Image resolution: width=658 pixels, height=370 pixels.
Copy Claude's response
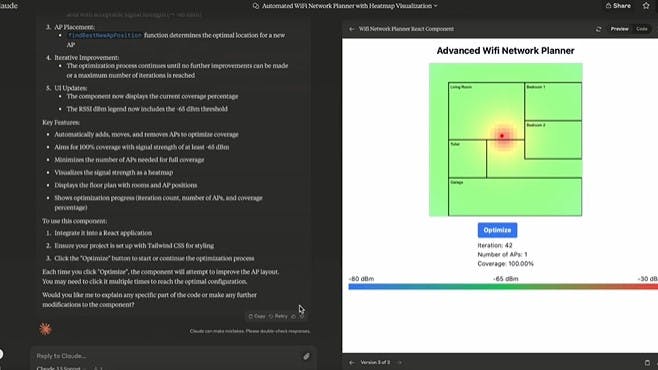pyautogui.click(x=257, y=316)
